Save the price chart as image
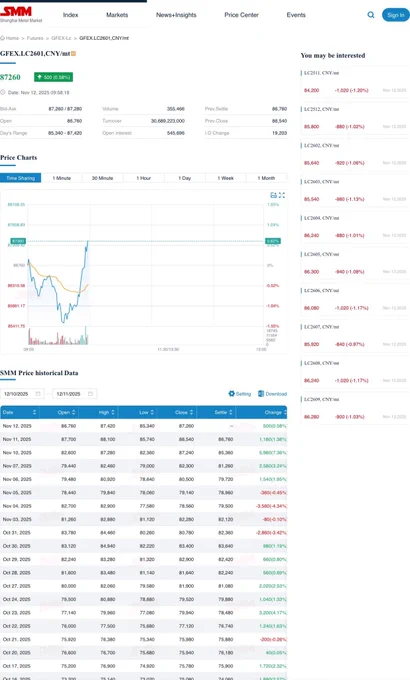410x680 pixels. coord(273,195)
